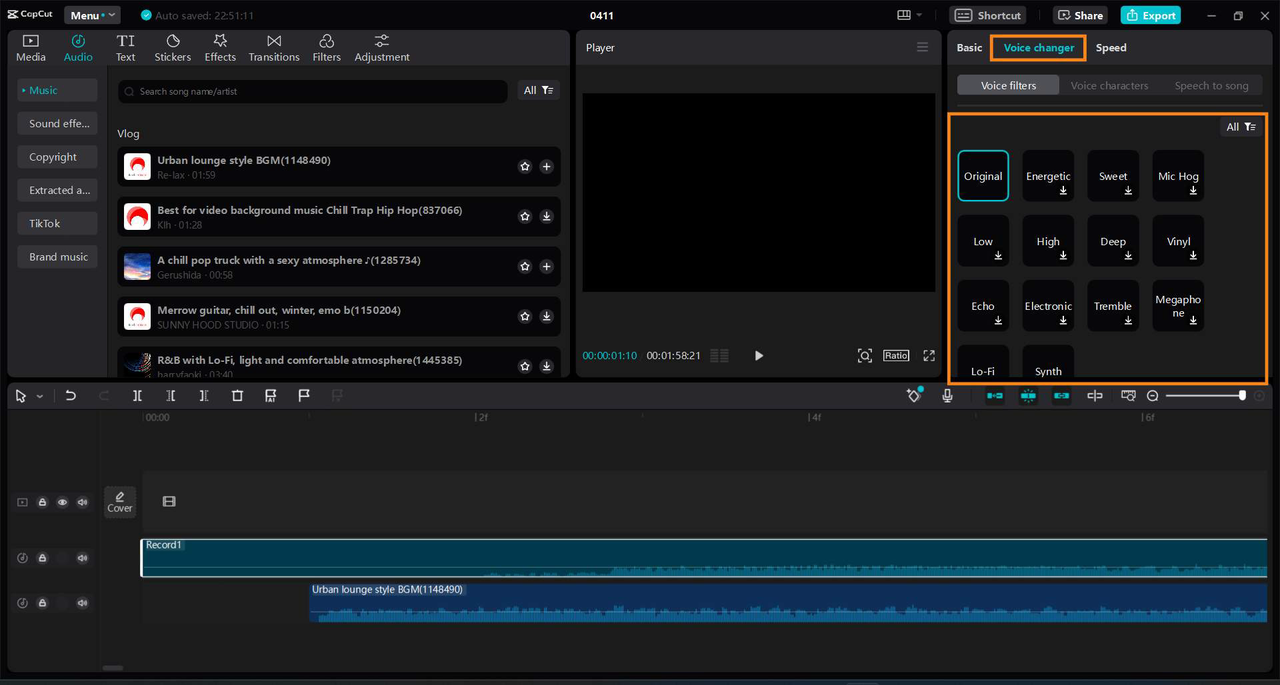Toggle clip linkage
The height and width of the screenshot is (685, 1280).
pyautogui.click(x=1062, y=396)
